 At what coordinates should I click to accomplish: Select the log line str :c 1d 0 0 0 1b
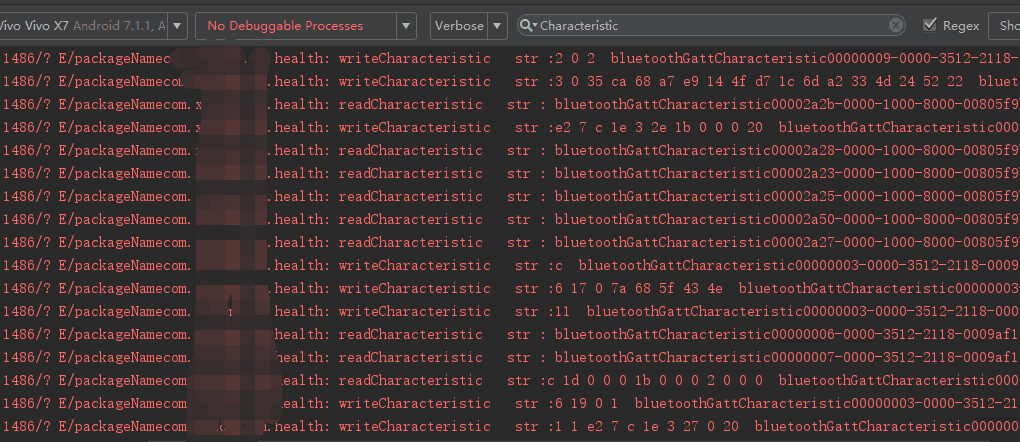pyautogui.click(x=510, y=380)
